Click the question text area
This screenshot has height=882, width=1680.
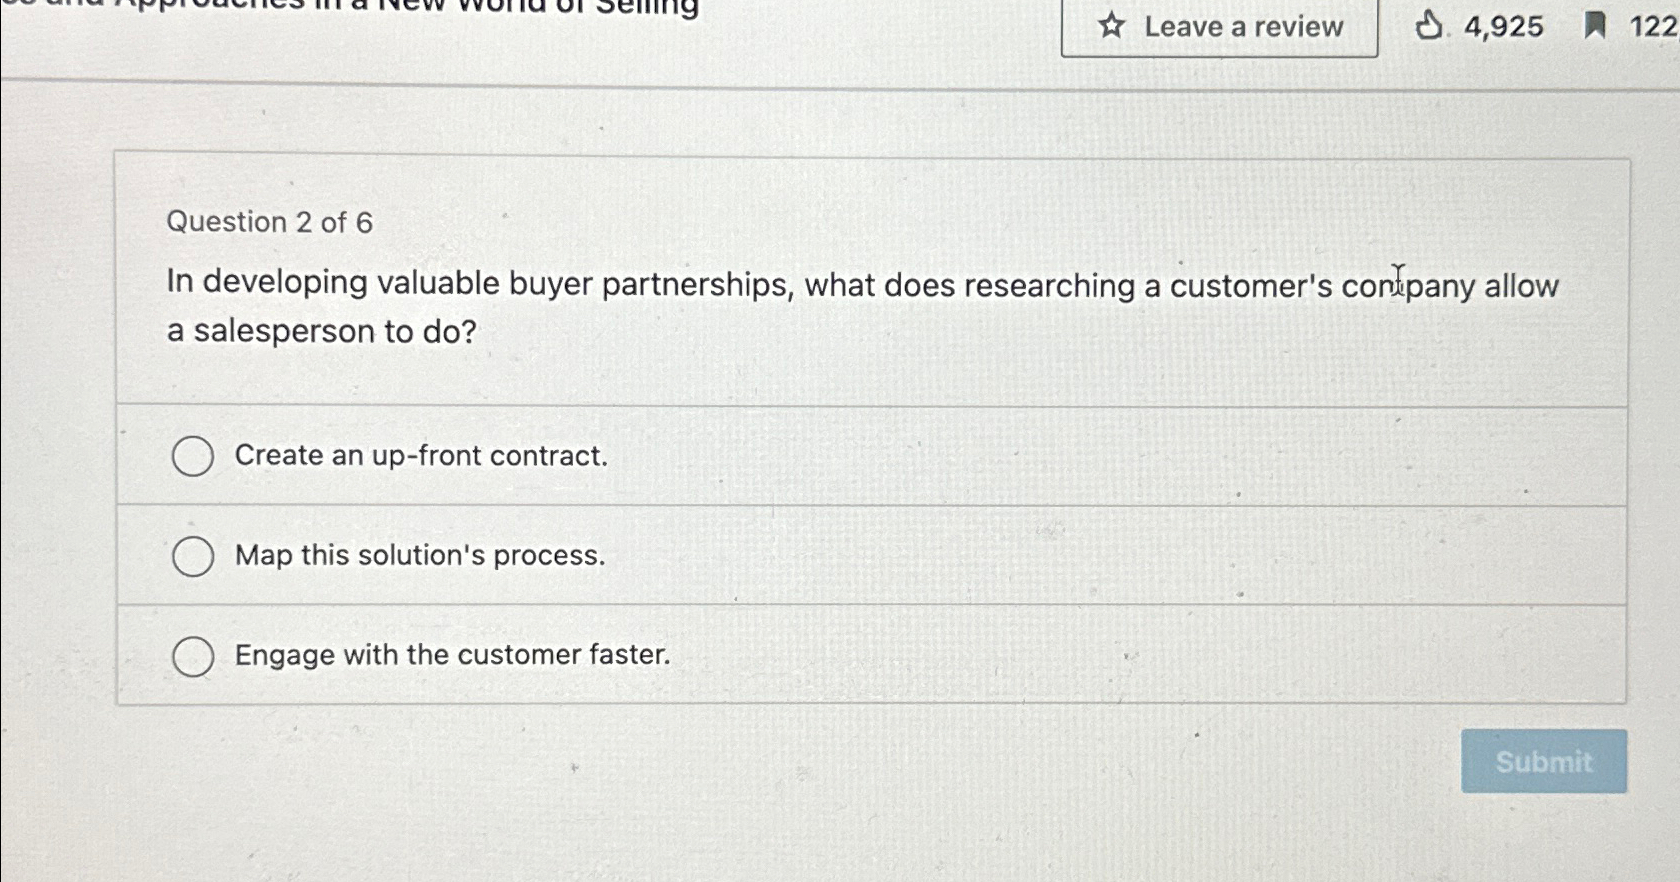860,305
